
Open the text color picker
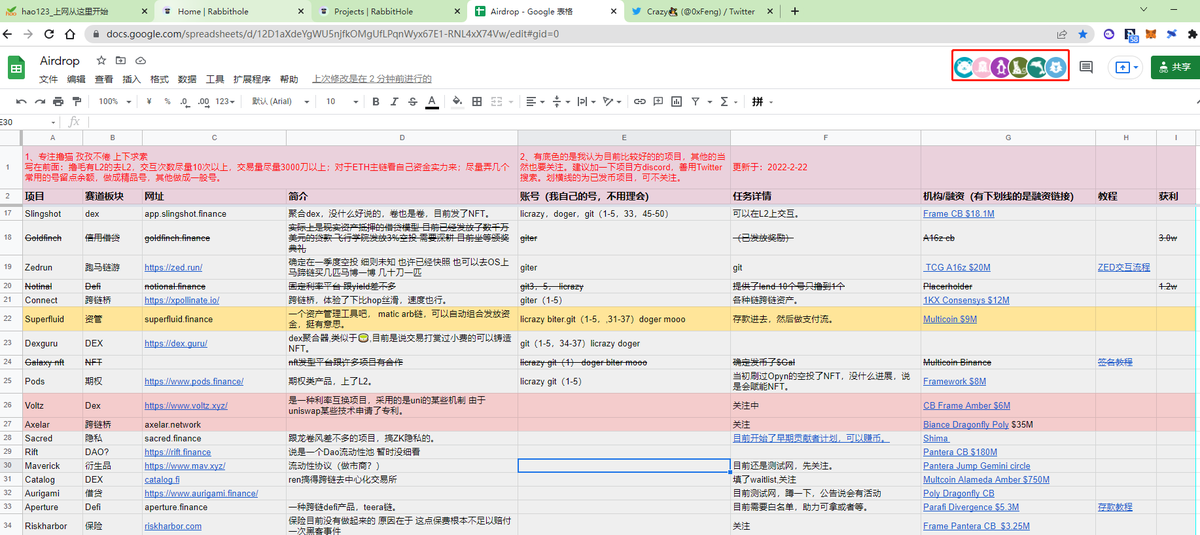pyautogui.click(x=432, y=101)
